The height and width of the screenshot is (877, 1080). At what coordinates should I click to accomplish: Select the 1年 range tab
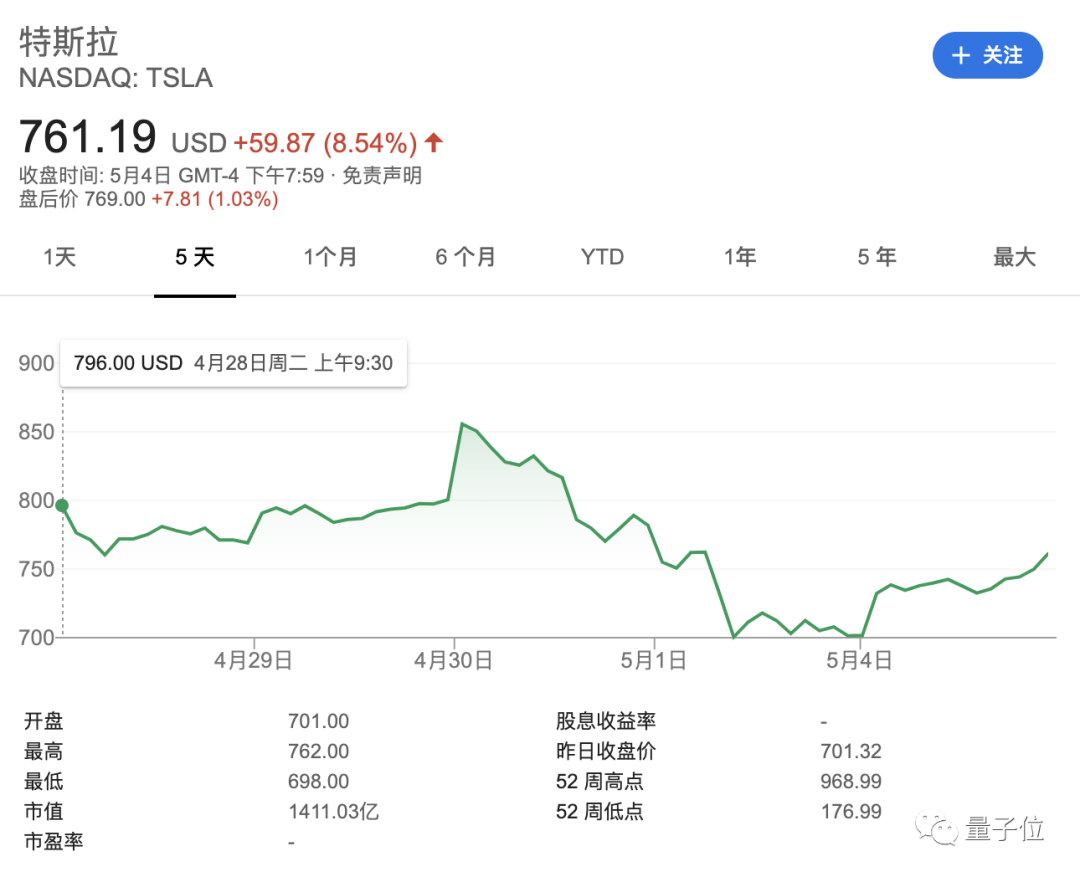point(740,258)
